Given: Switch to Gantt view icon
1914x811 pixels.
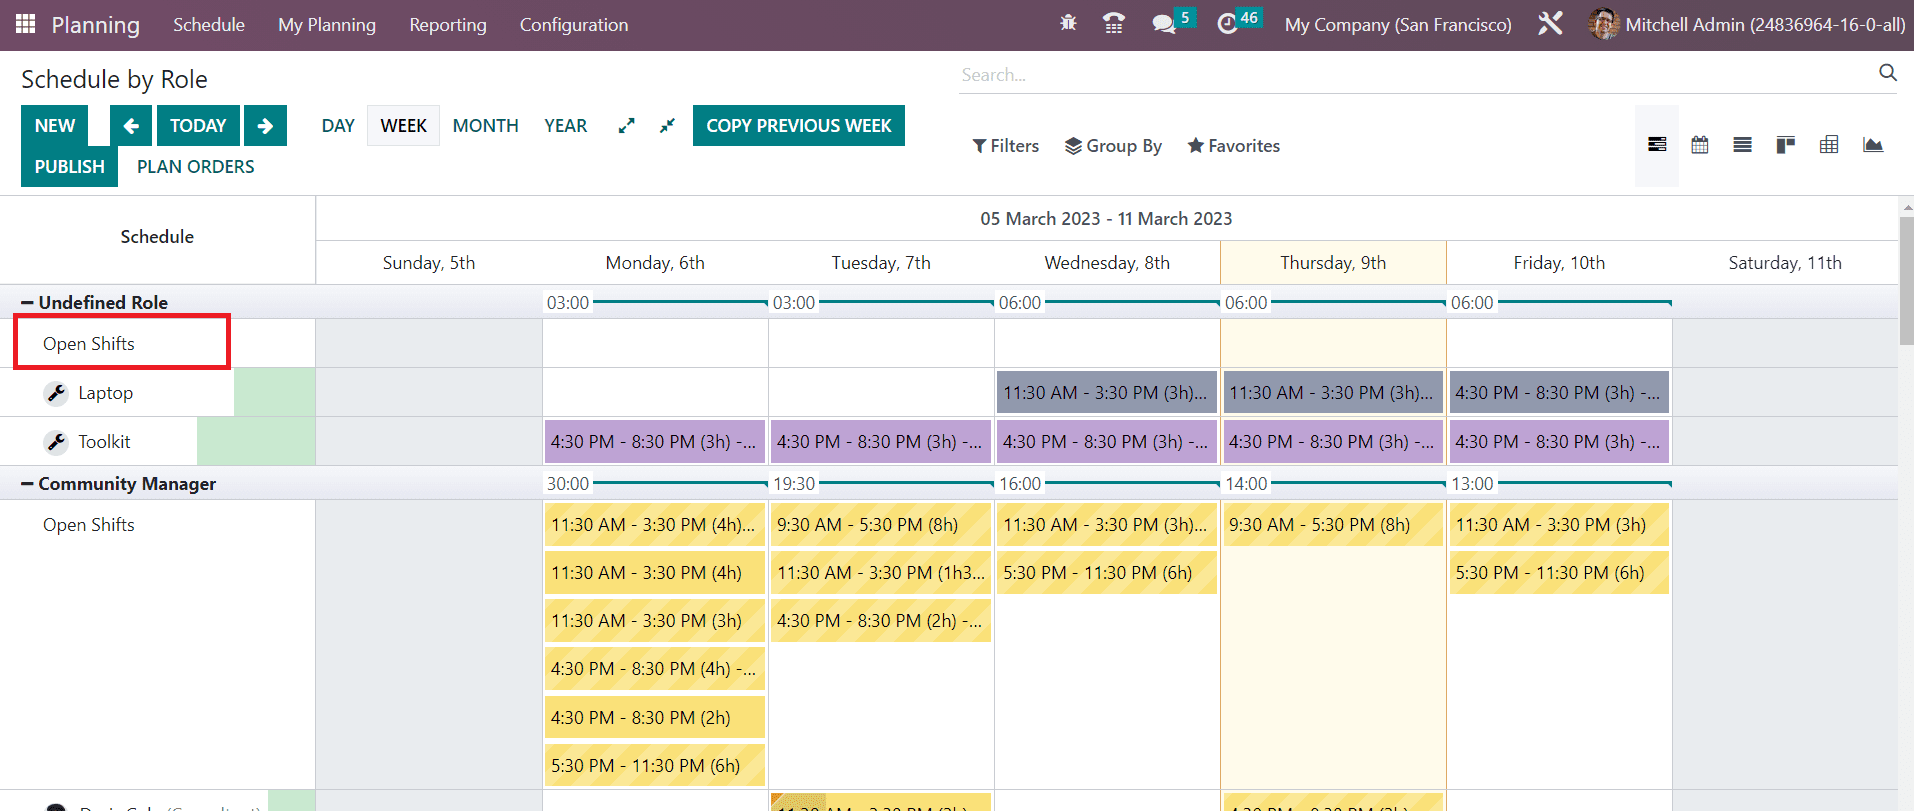Looking at the screenshot, I should [x=1657, y=145].
